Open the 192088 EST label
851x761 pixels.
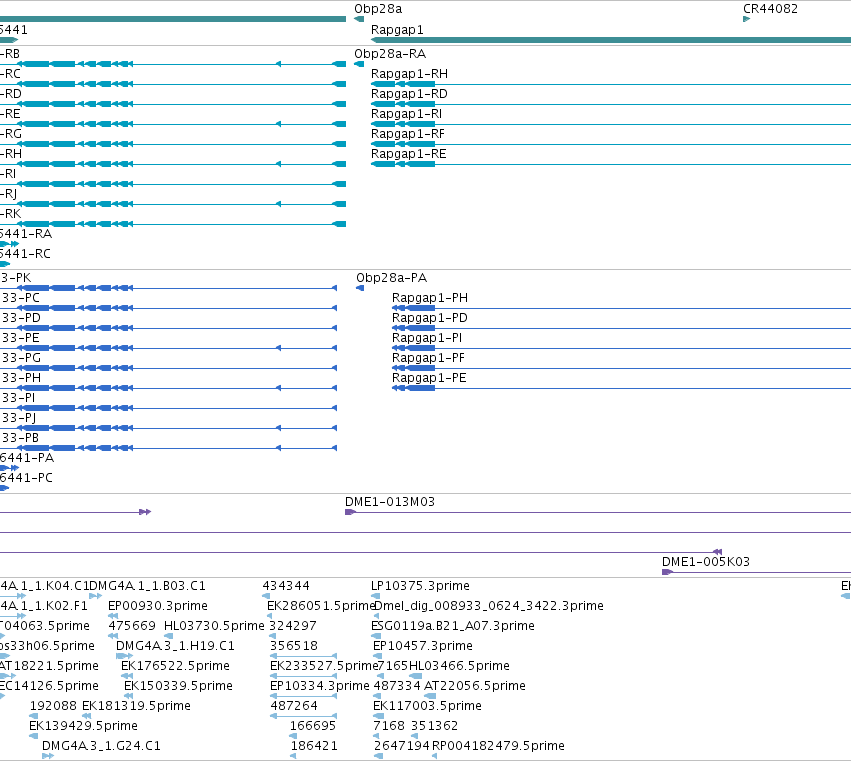[53, 707]
